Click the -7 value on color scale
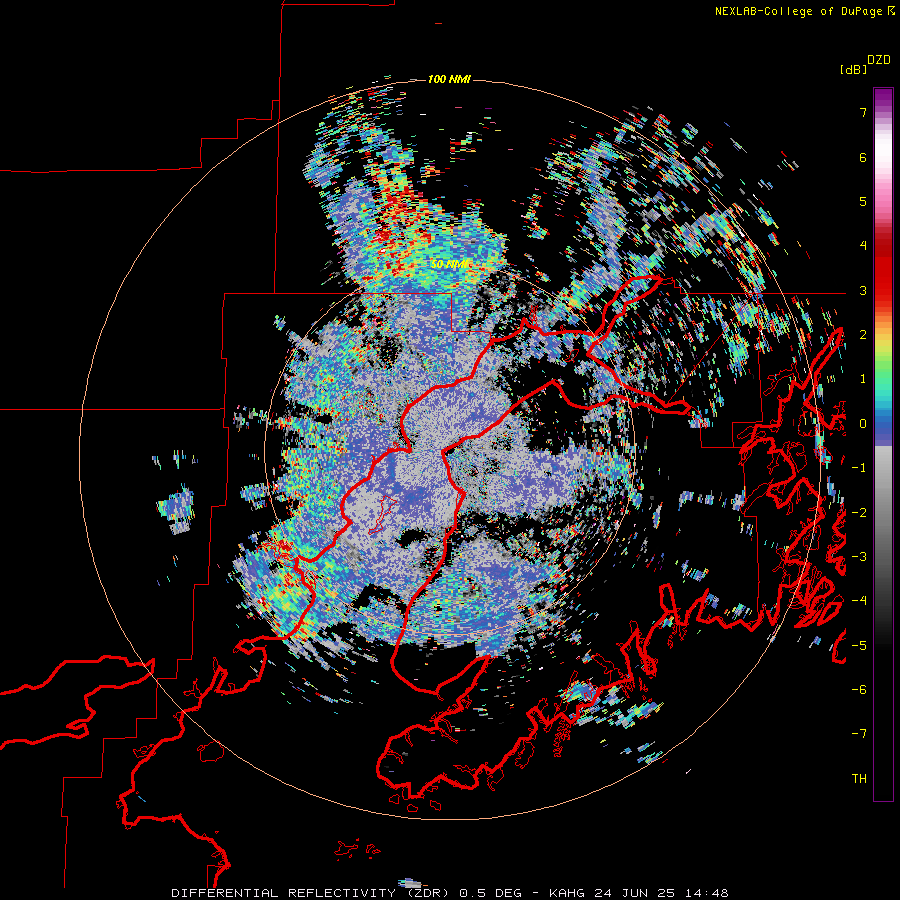Image resolution: width=900 pixels, height=900 pixels. [x=859, y=734]
